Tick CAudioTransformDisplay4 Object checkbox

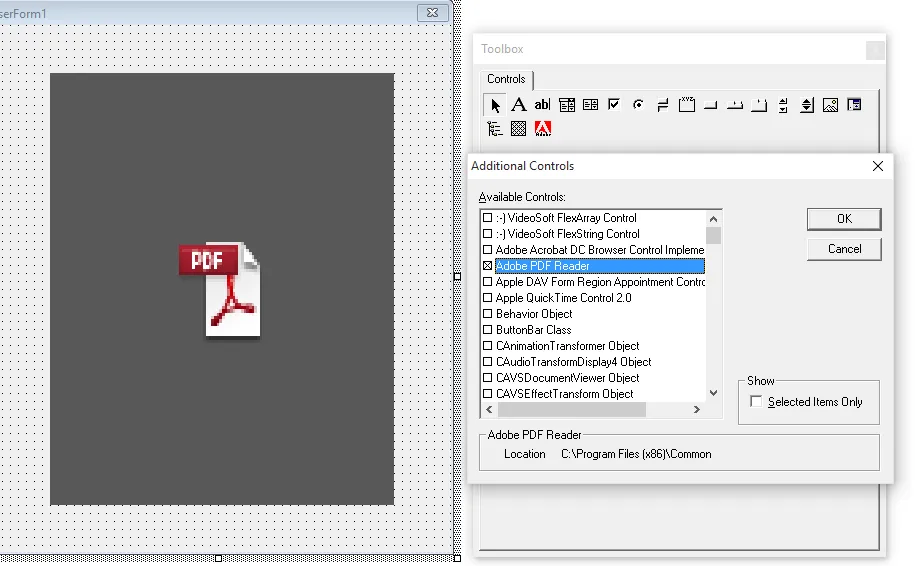tap(488, 362)
